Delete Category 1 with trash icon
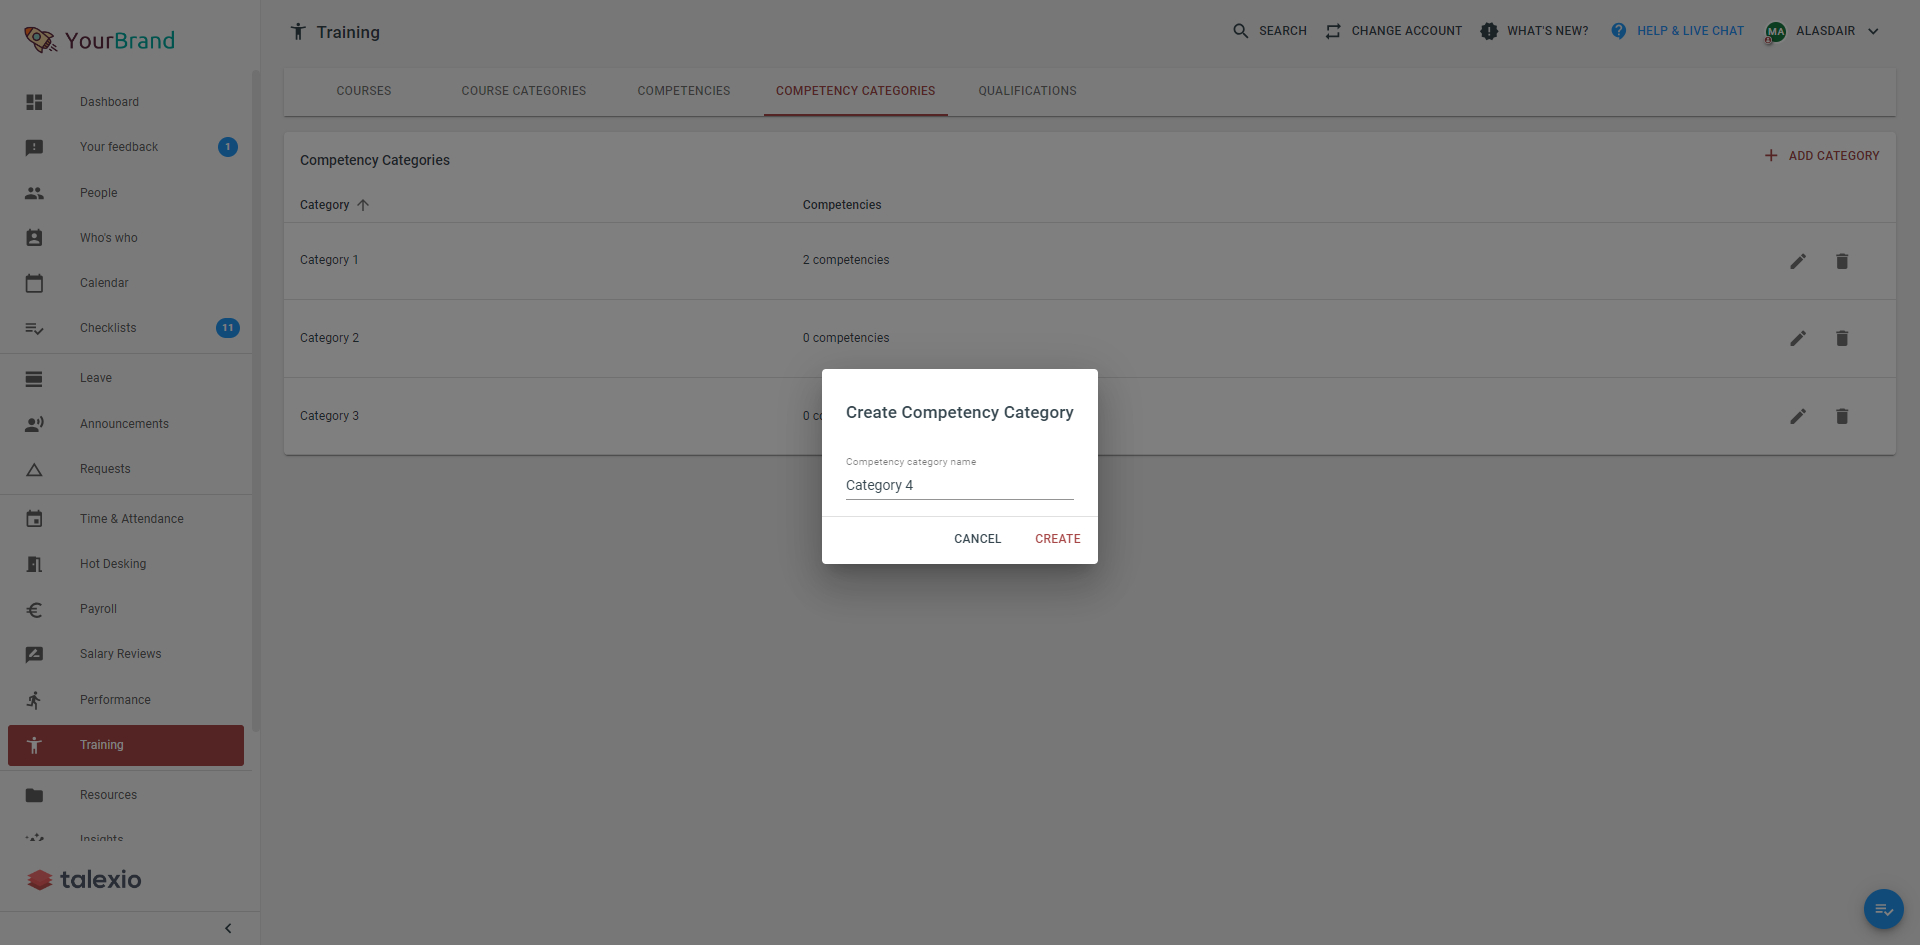 pyautogui.click(x=1842, y=261)
